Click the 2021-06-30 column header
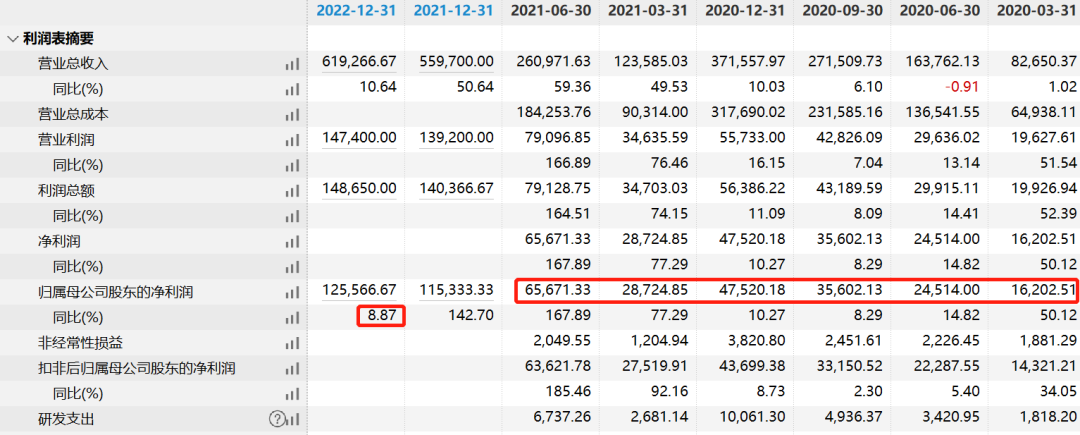1080x435 pixels. tap(551, 11)
